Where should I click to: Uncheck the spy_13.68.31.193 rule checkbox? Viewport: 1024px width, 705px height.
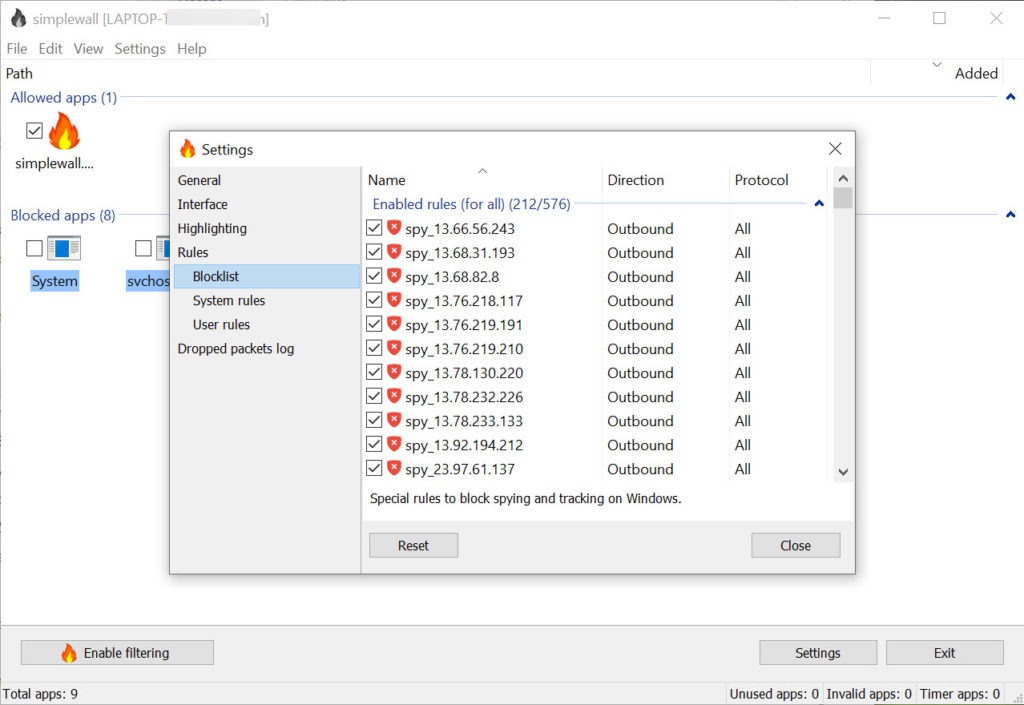point(374,252)
